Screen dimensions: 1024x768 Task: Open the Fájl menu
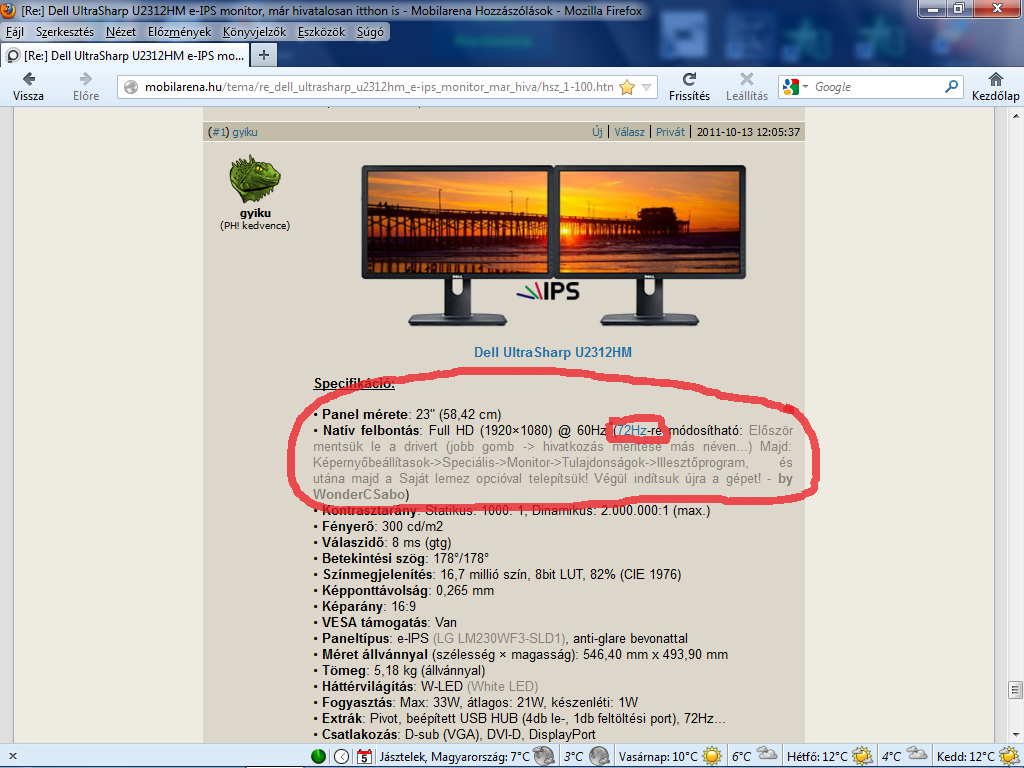(14, 31)
